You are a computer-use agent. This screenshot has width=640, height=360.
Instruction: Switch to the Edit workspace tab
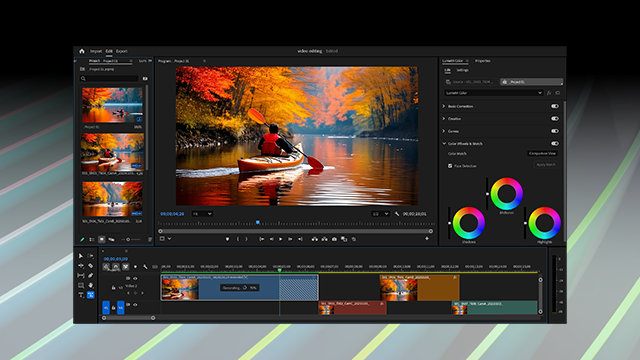tap(109, 51)
